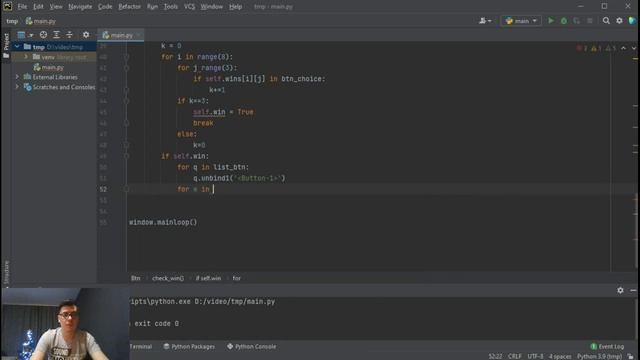The width and height of the screenshot is (640, 360).
Task: Expand Scratches and Consoles node
Action: [17, 87]
